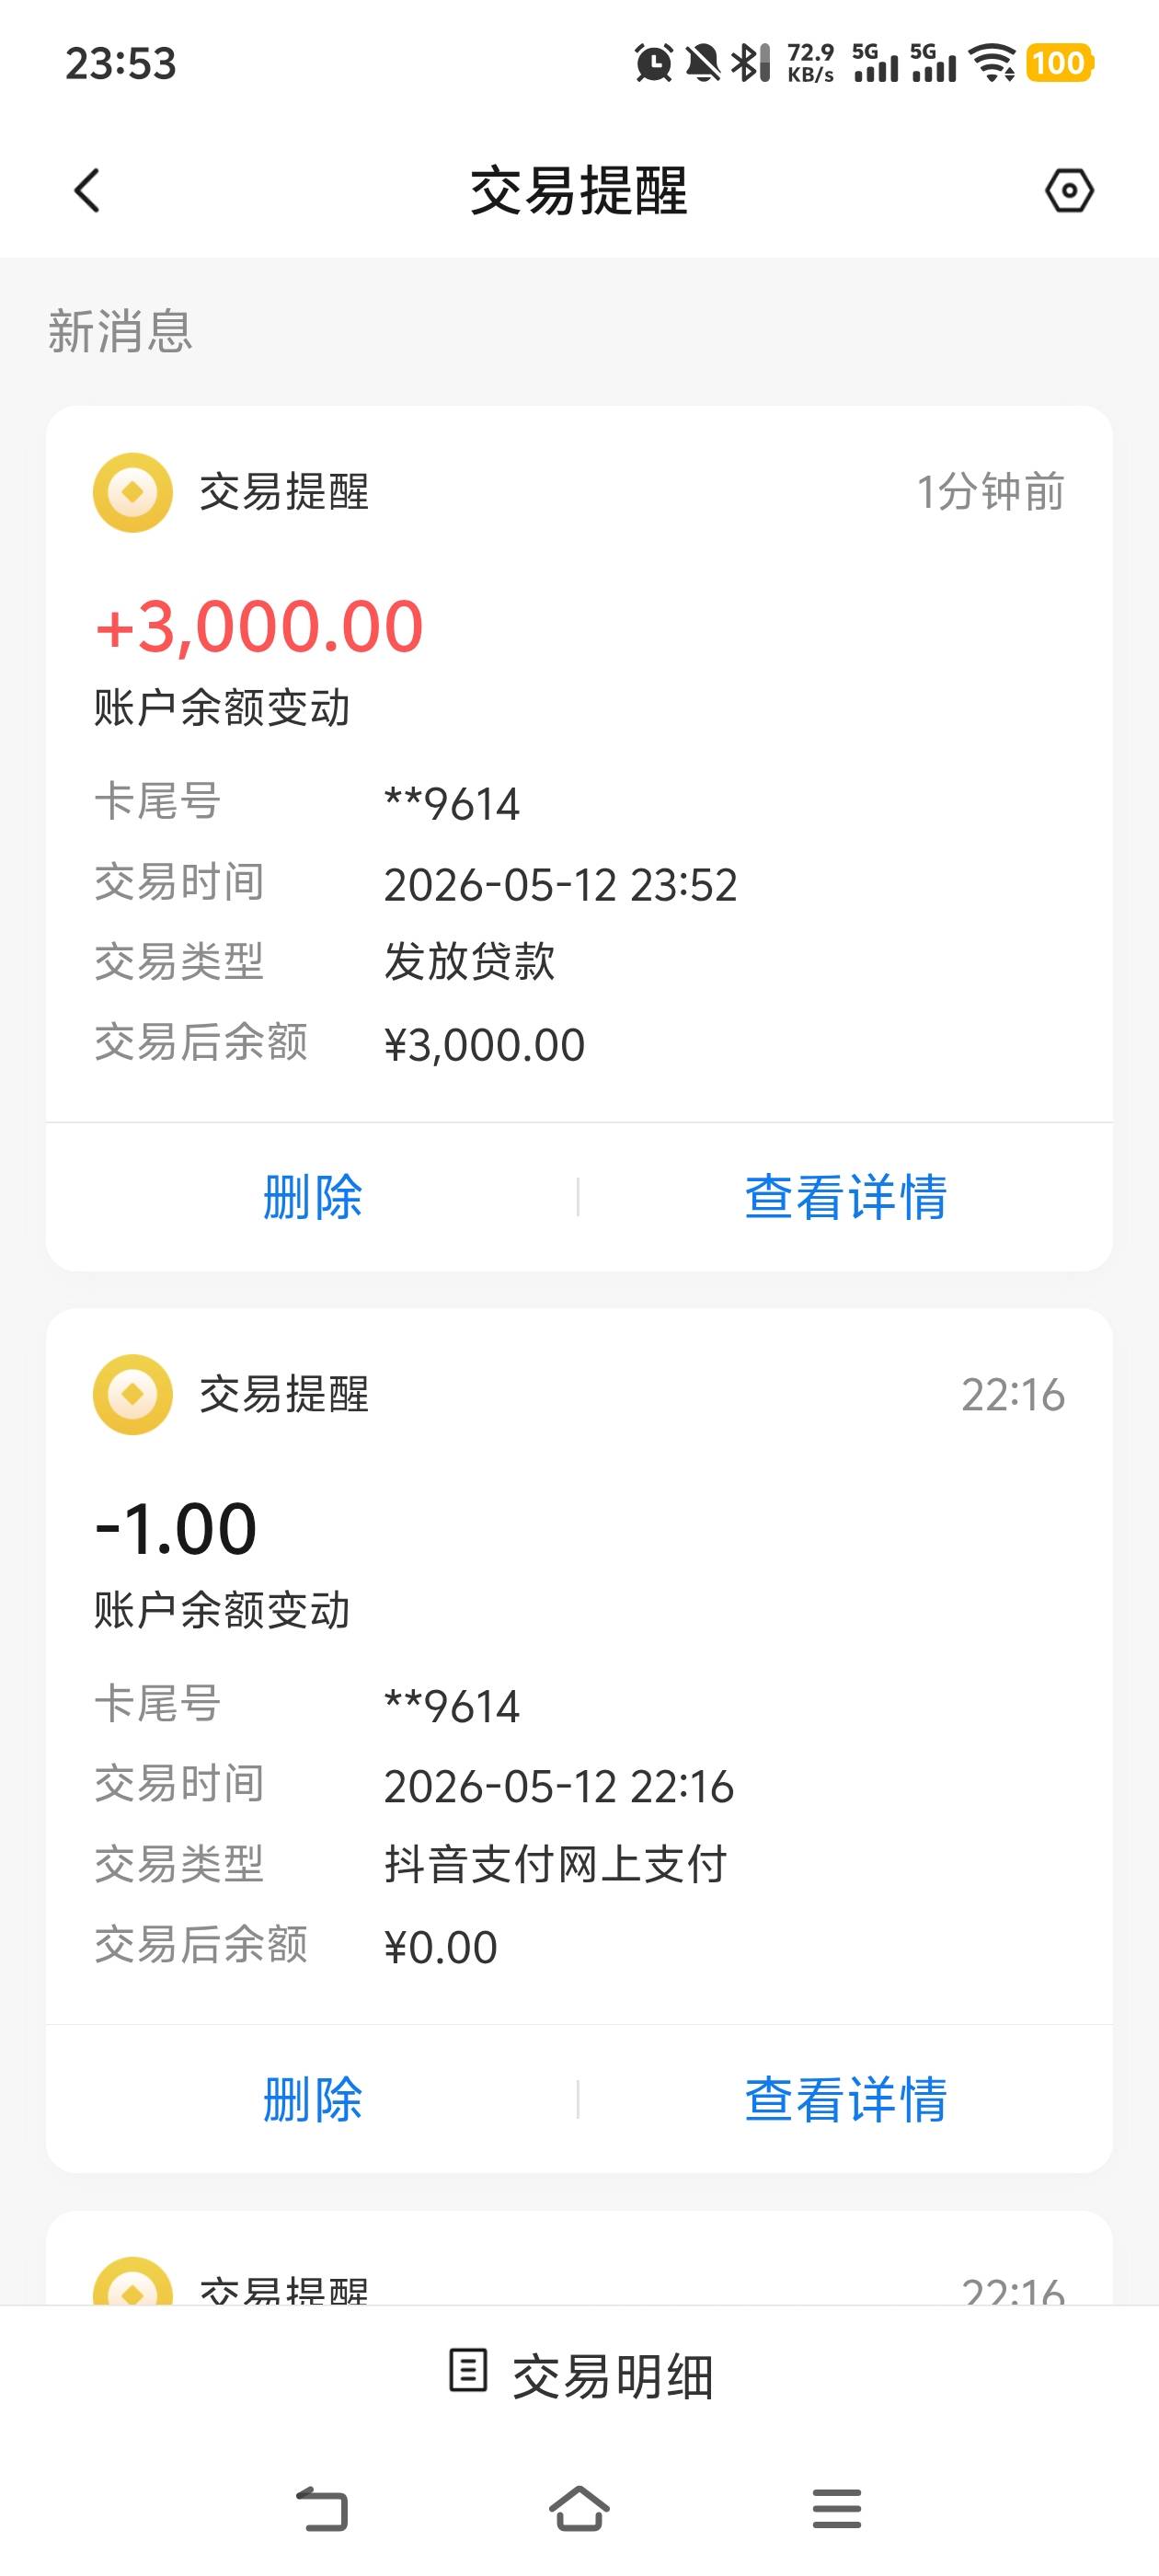The image size is (1159, 2576).
Task: Open 交易明细 at the bottom bar
Action: click(580, 2376)
